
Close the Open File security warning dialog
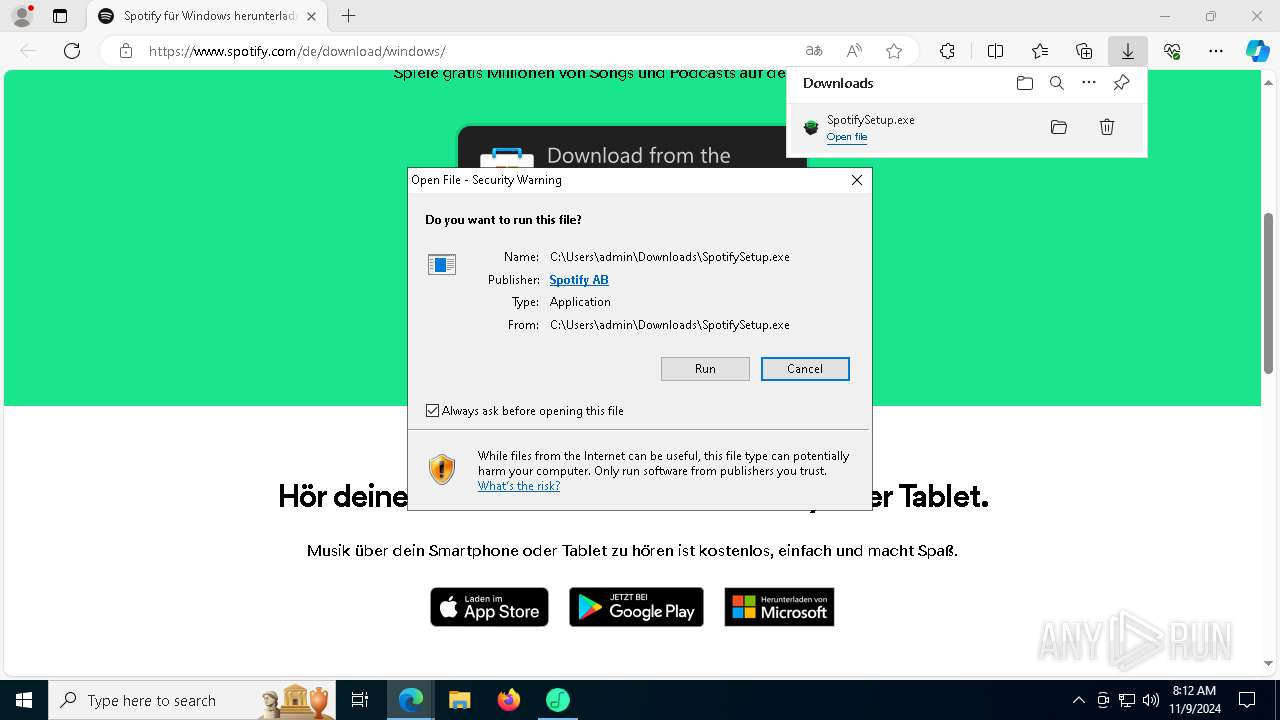[857, 180]
